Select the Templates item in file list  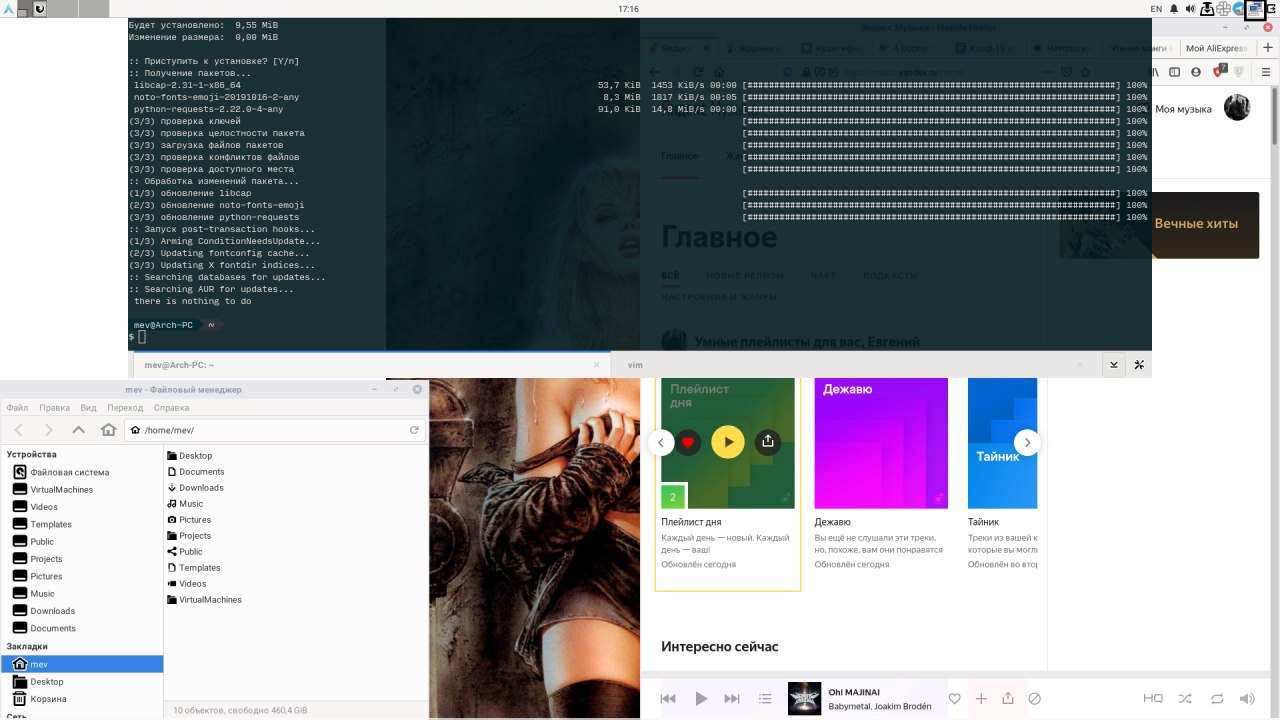tap(193, 568)
